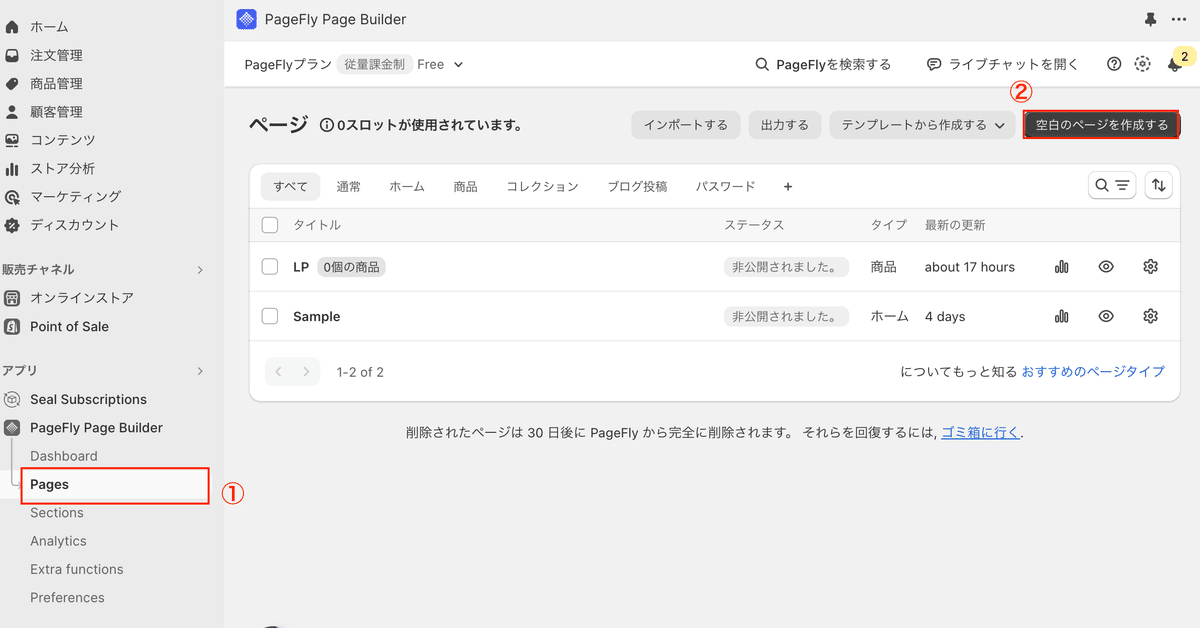Click PageFlyを検索する search
Screen dimensions: 1200x628
tap(823, 64)
